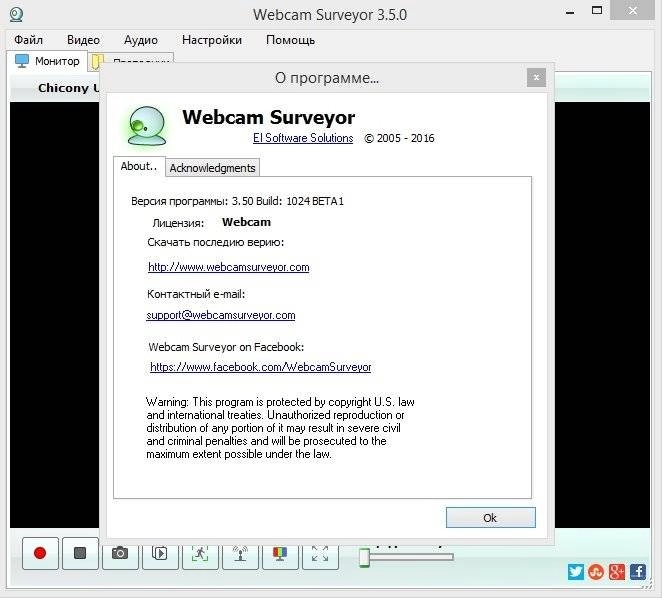This screenshot has height=598, width=662.
Task: Click the copyright warning paragraph
Action: coord(280,428)
